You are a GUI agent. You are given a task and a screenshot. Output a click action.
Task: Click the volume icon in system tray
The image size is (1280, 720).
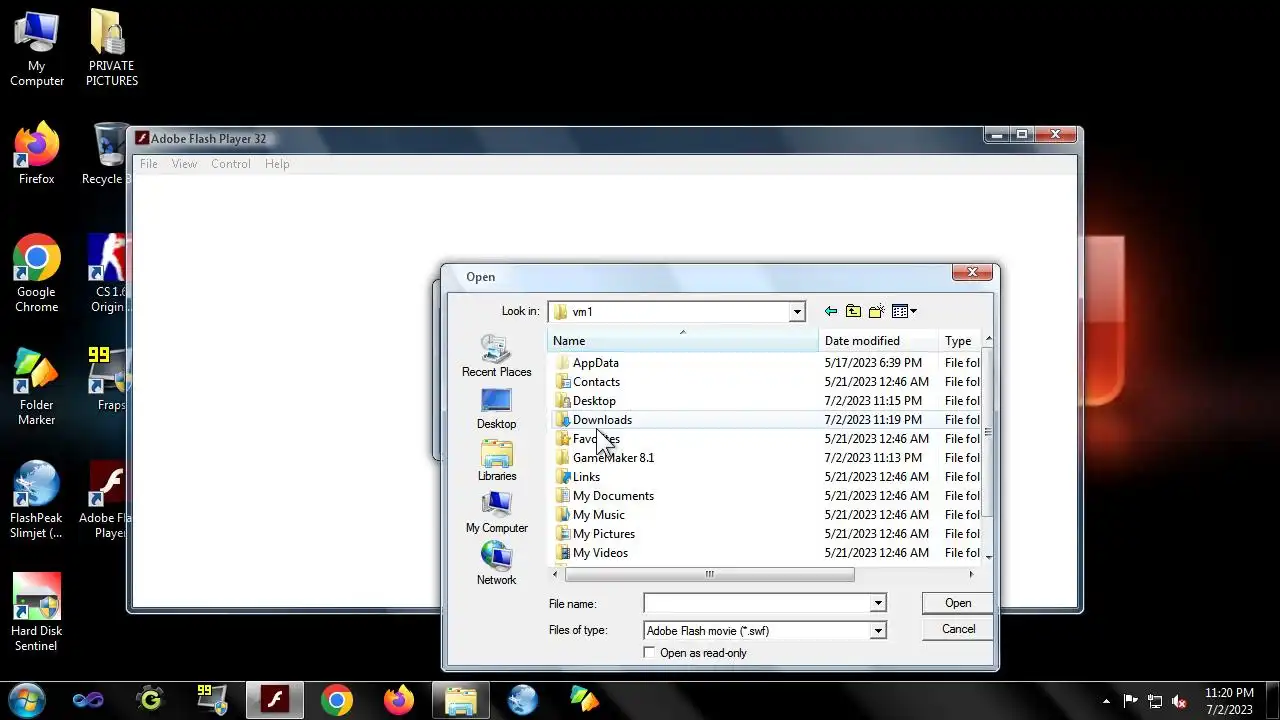point(1179,701)
